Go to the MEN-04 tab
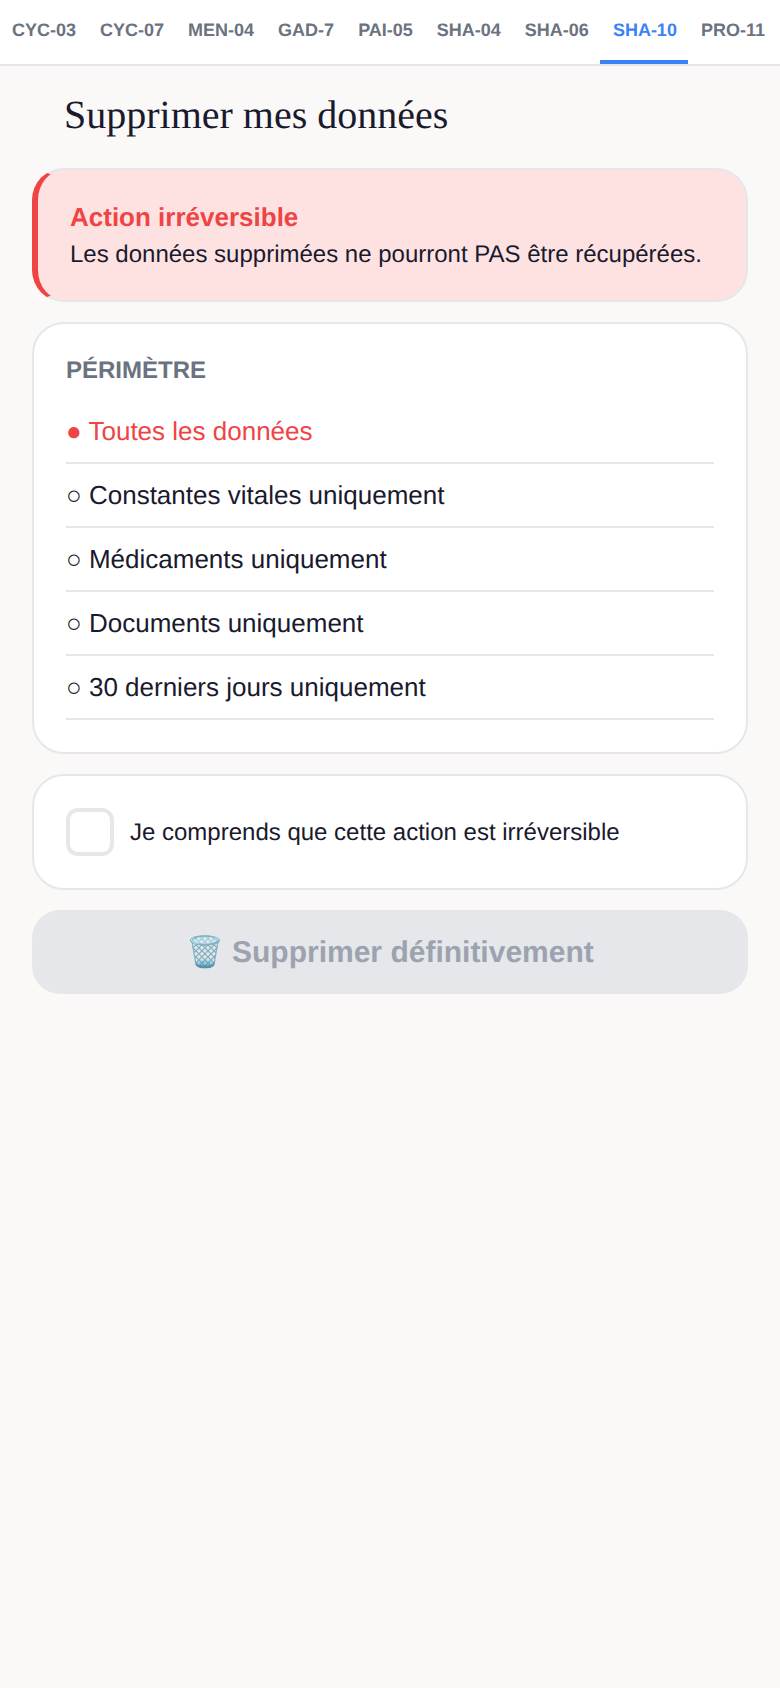780x1688 pixels. 221,30
